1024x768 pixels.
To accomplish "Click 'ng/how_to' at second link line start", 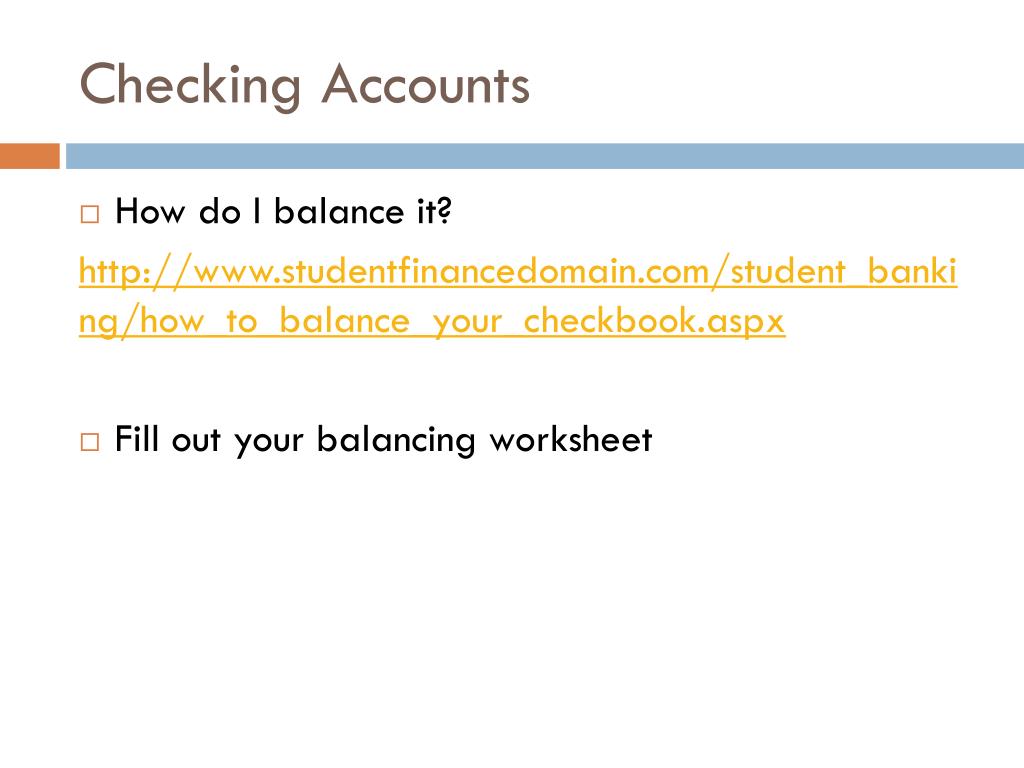I will 168,321.
